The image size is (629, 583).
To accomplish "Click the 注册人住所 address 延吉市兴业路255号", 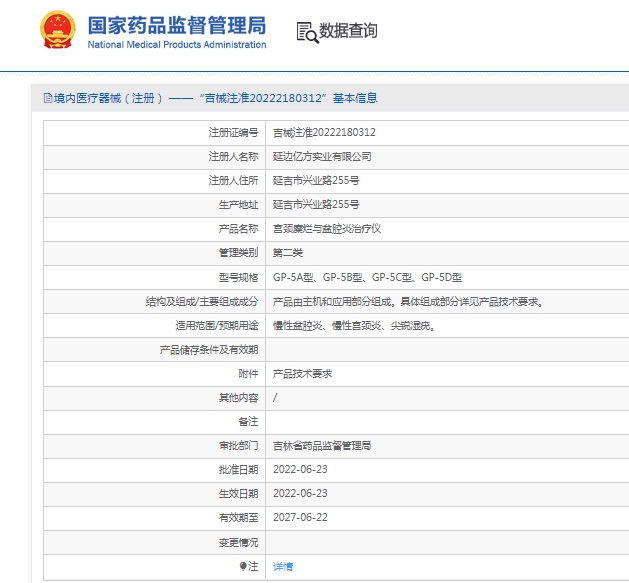I will (316, 181).
